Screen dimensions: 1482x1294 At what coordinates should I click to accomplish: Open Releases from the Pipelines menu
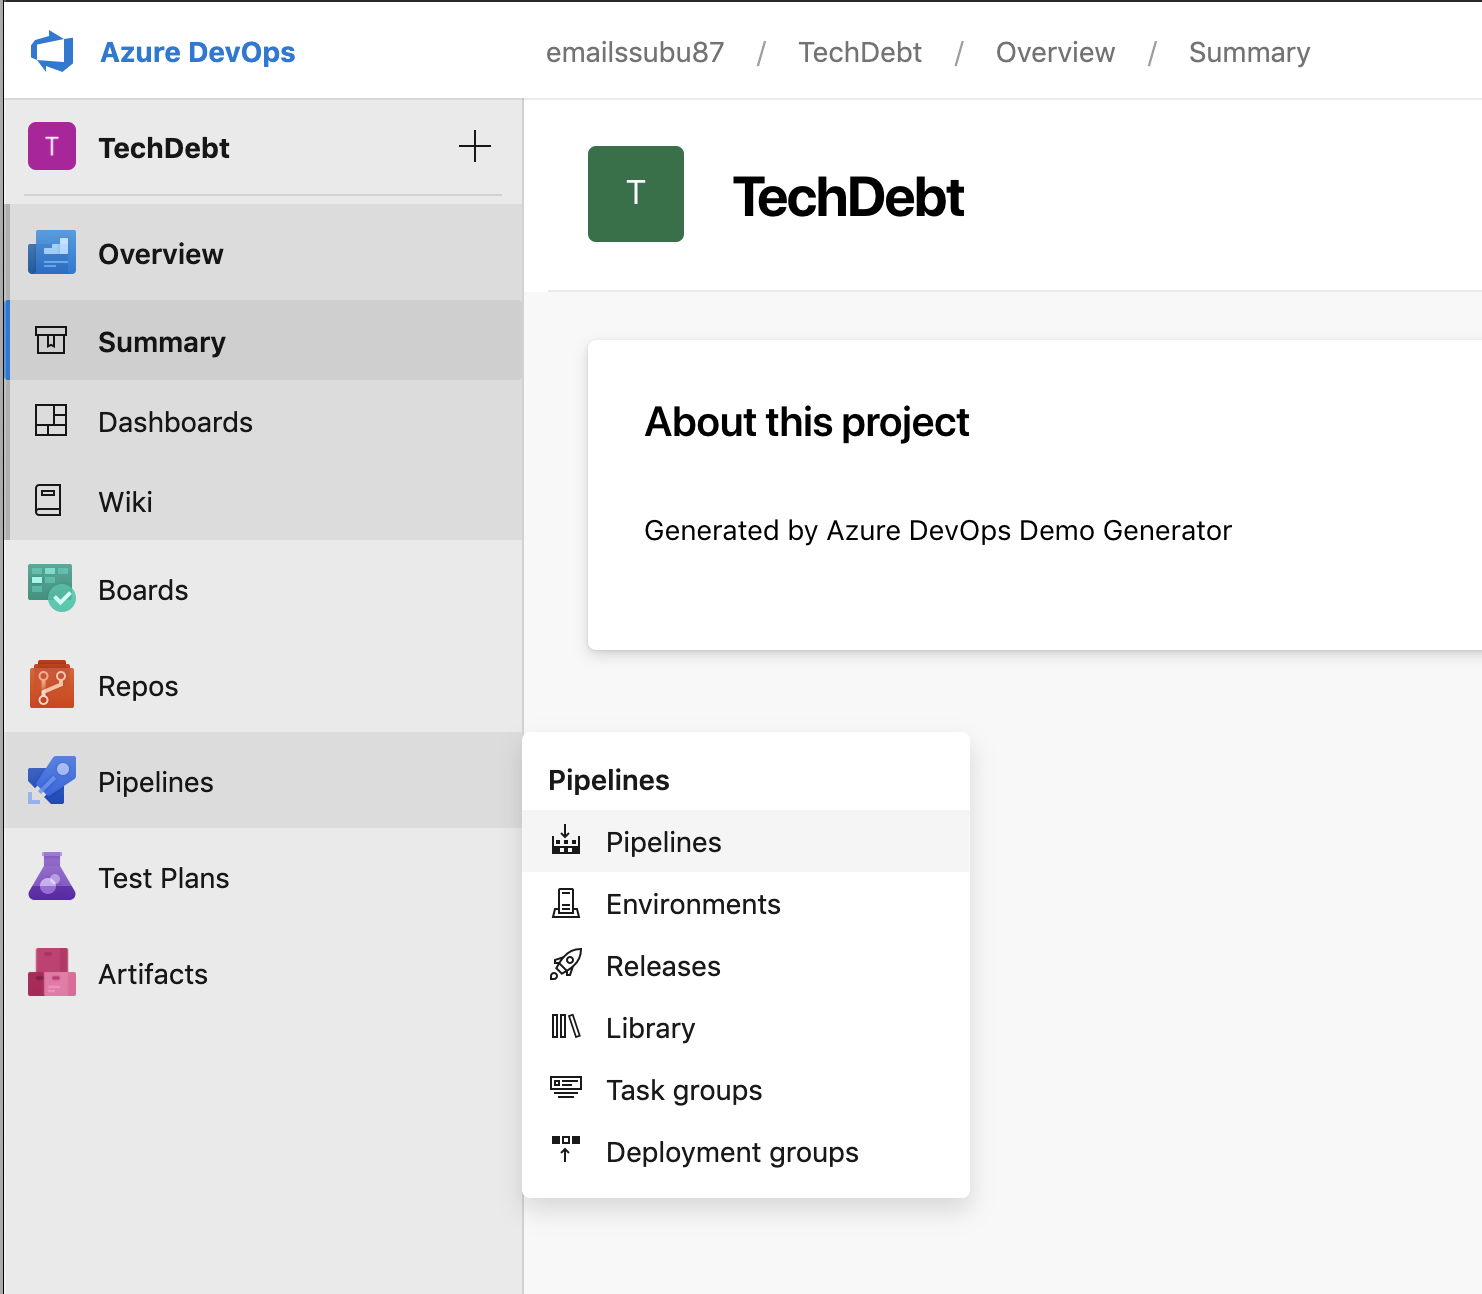(662, 965)
